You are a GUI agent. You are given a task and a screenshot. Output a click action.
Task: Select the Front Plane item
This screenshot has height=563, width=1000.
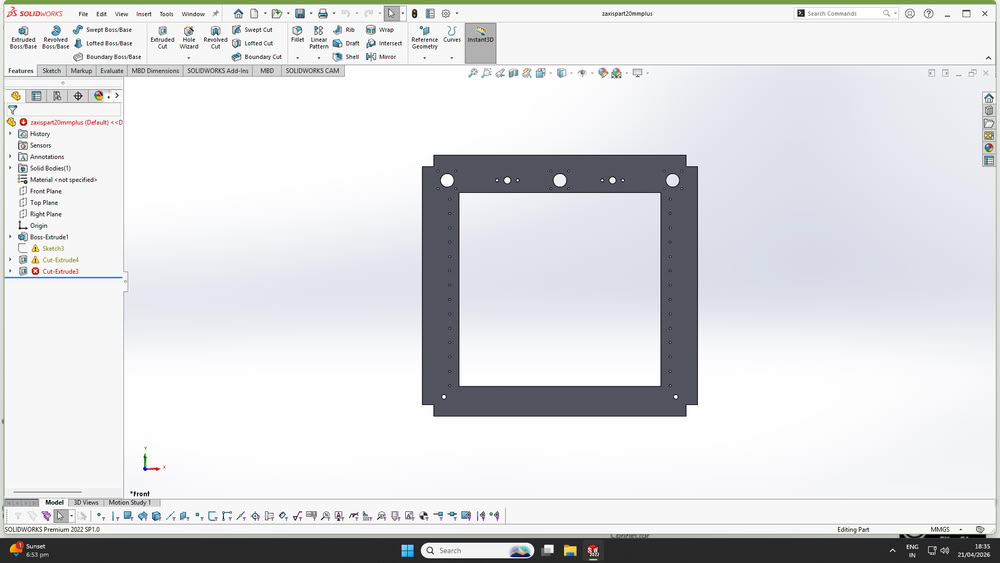click(x=45, y=191)
